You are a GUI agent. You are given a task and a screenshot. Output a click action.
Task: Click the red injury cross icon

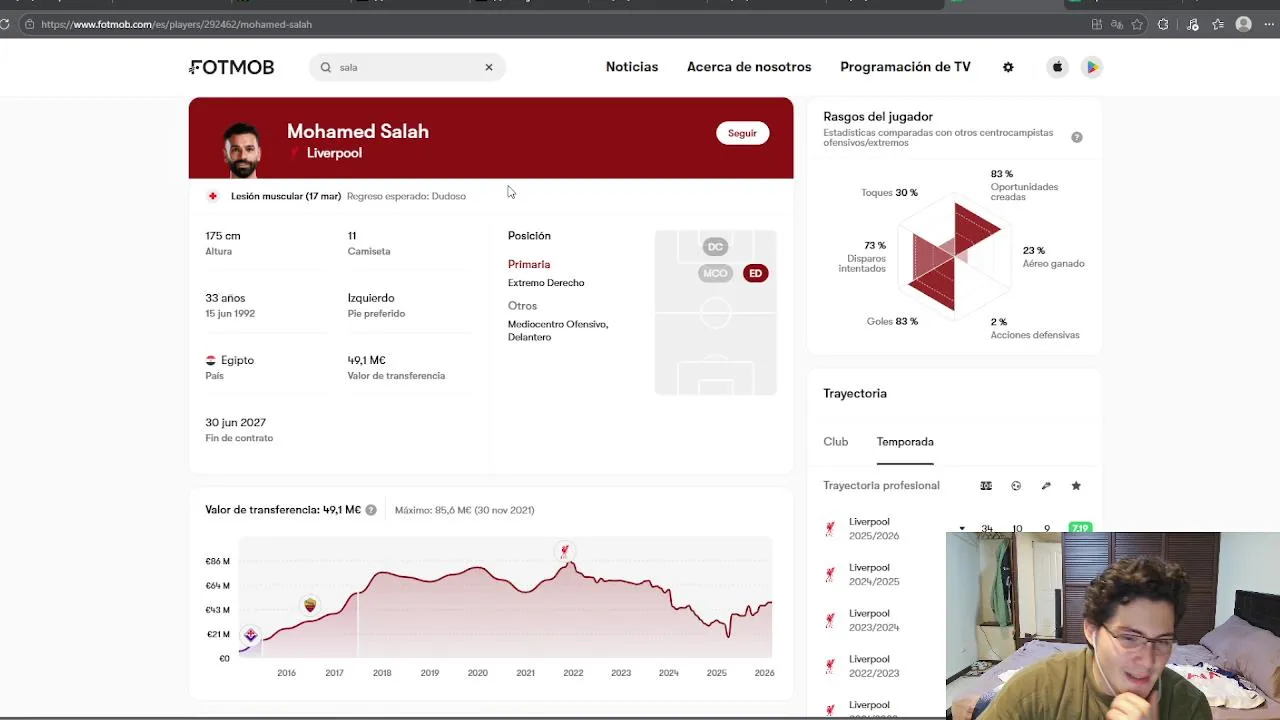[212, 196]
